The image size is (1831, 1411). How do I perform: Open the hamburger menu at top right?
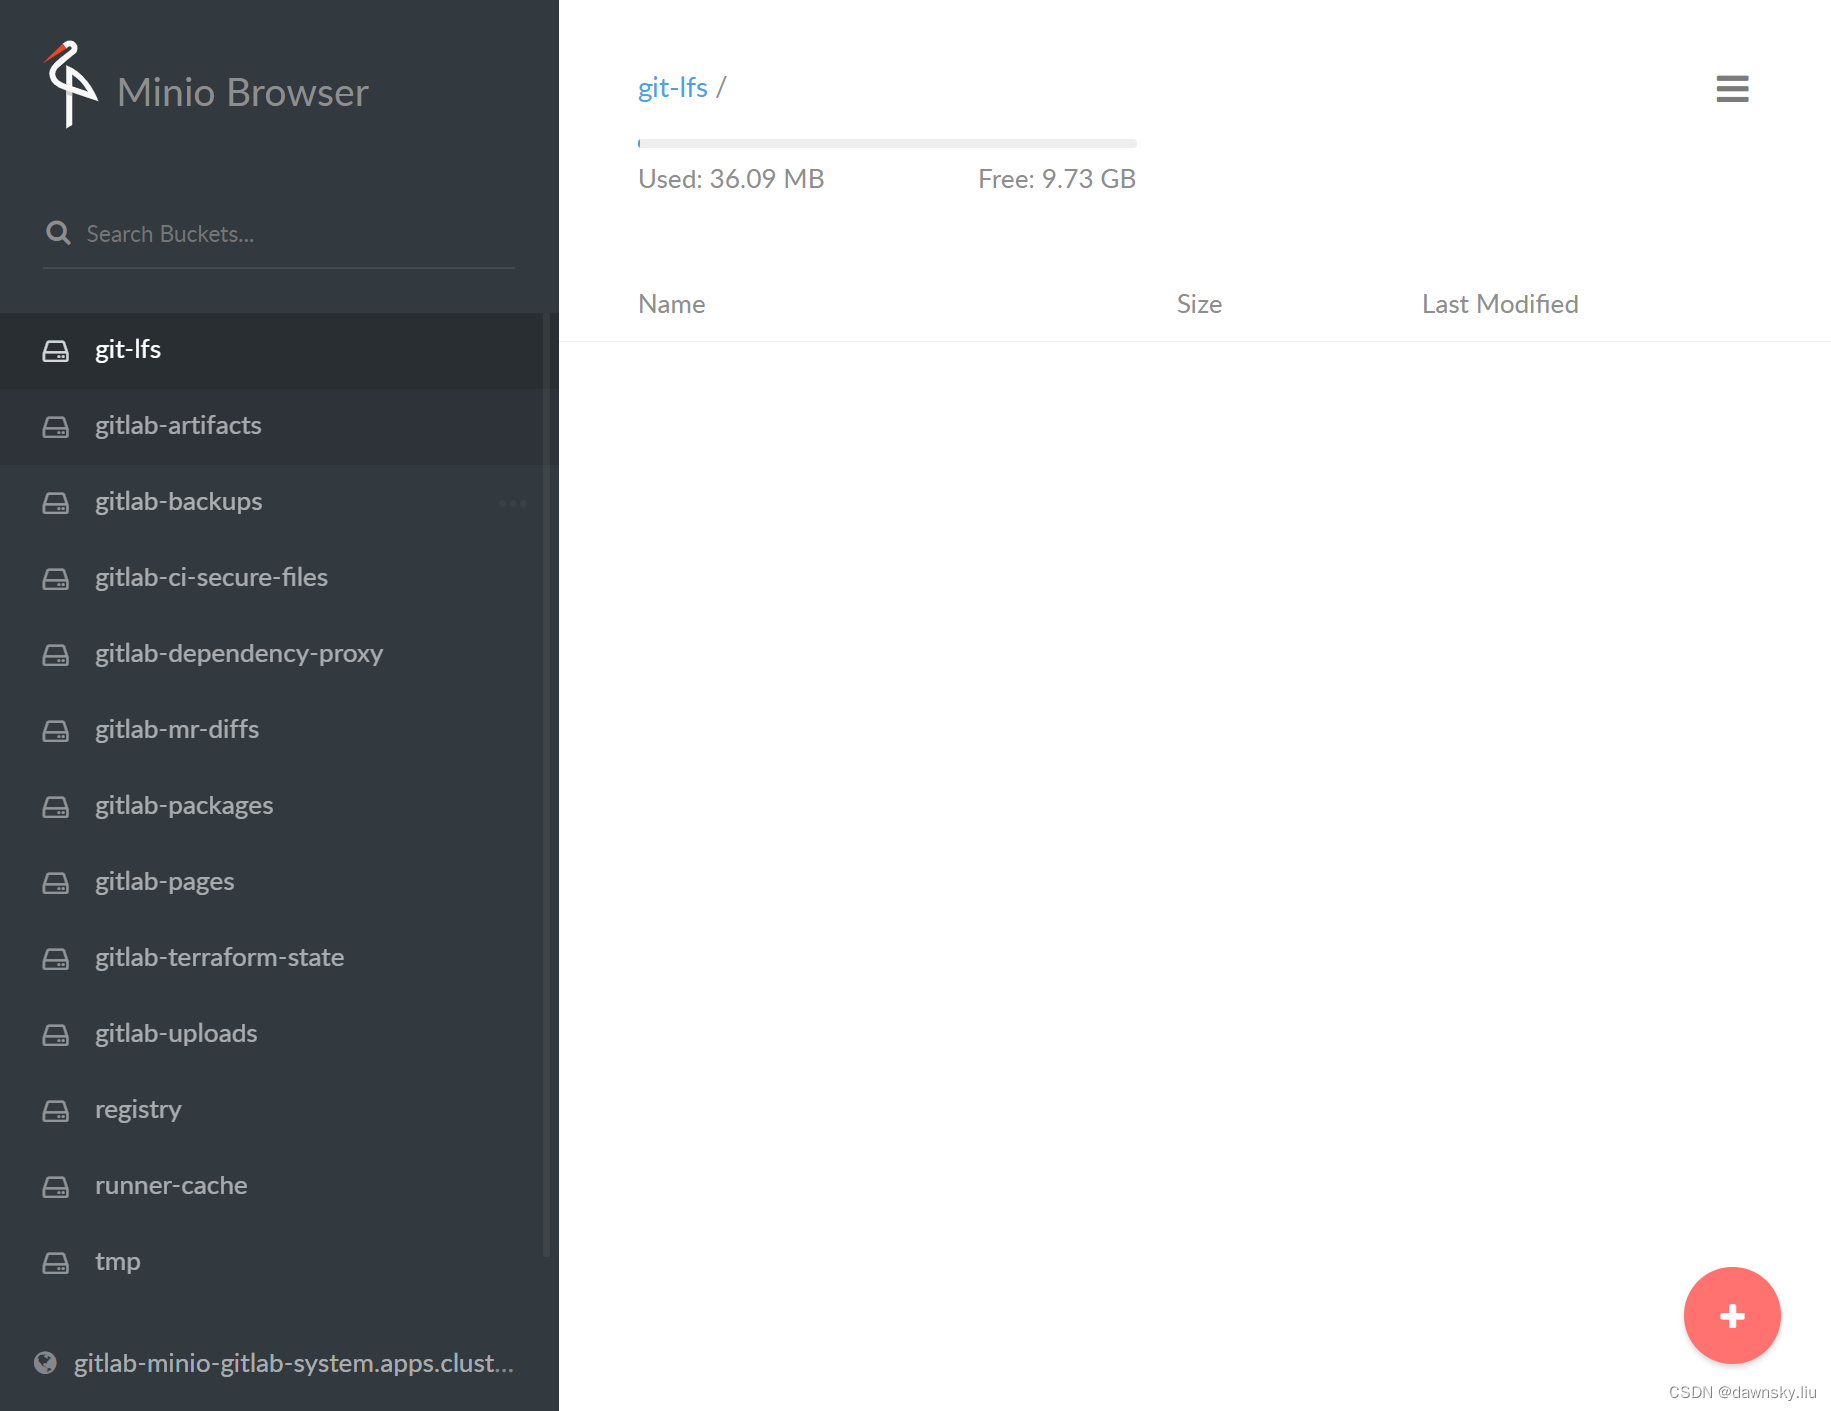pyautogui.click(x=1732, y=89)
